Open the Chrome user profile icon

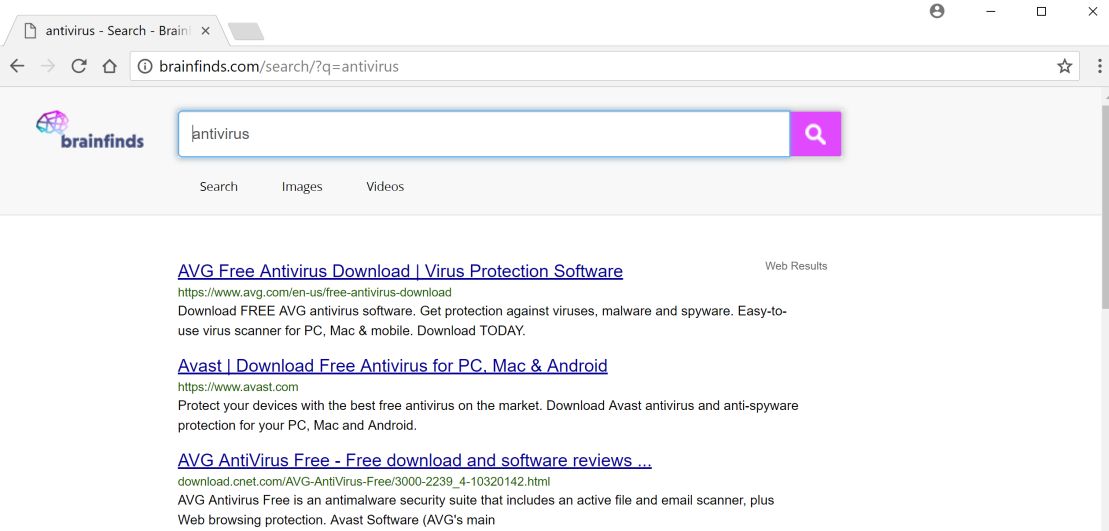tap(937, 11)
